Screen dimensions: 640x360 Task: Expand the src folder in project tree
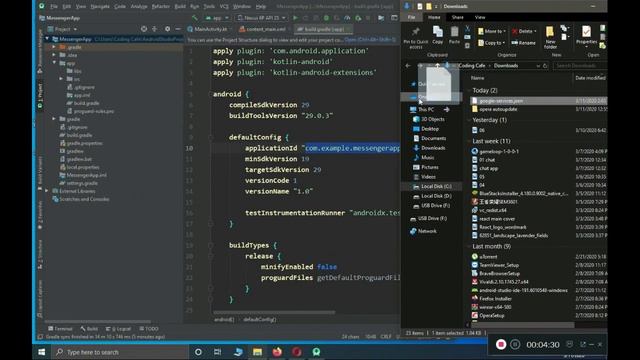[61, 79]
